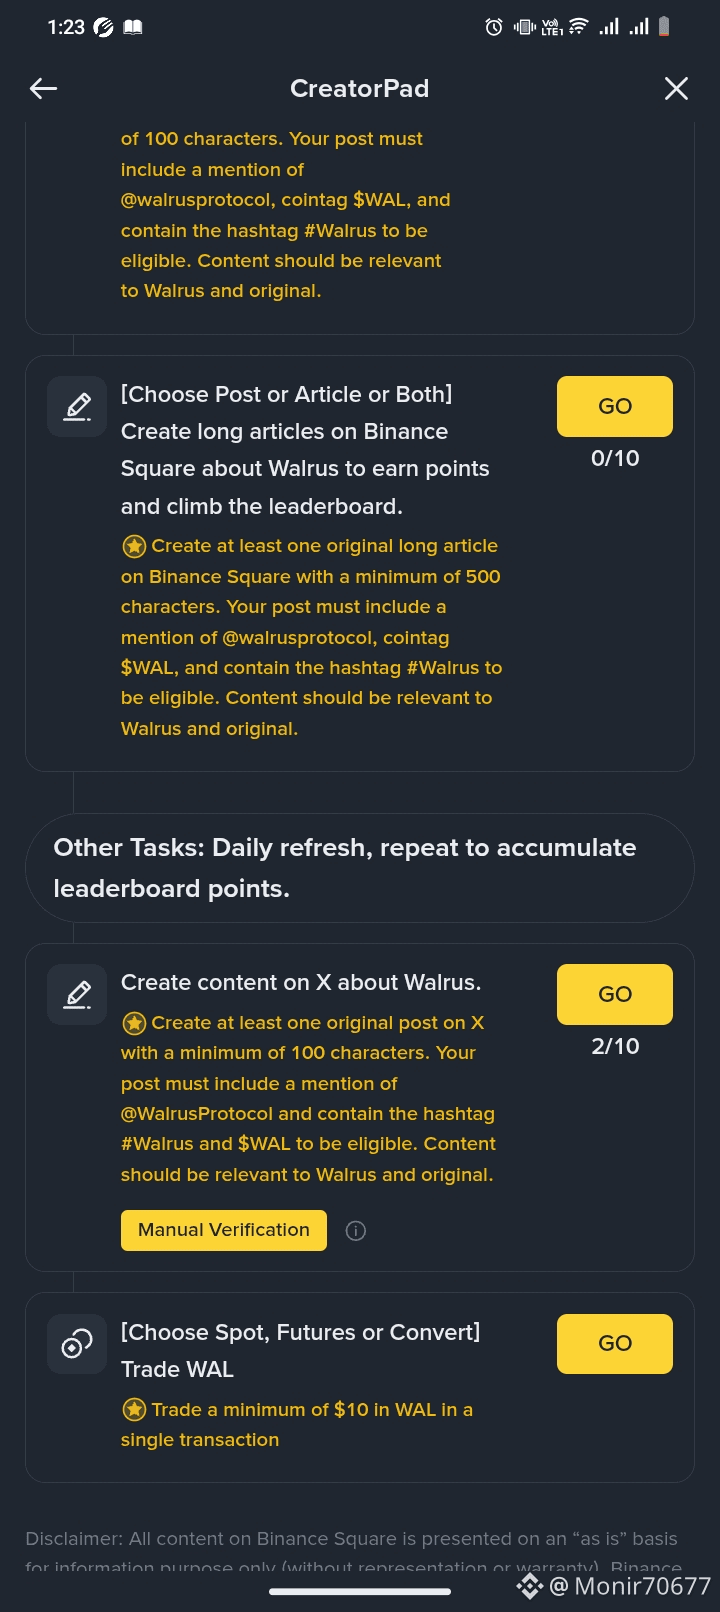Tap the trade swap icon for WAL task
720x1612 pixels.
click(77, 1344)
